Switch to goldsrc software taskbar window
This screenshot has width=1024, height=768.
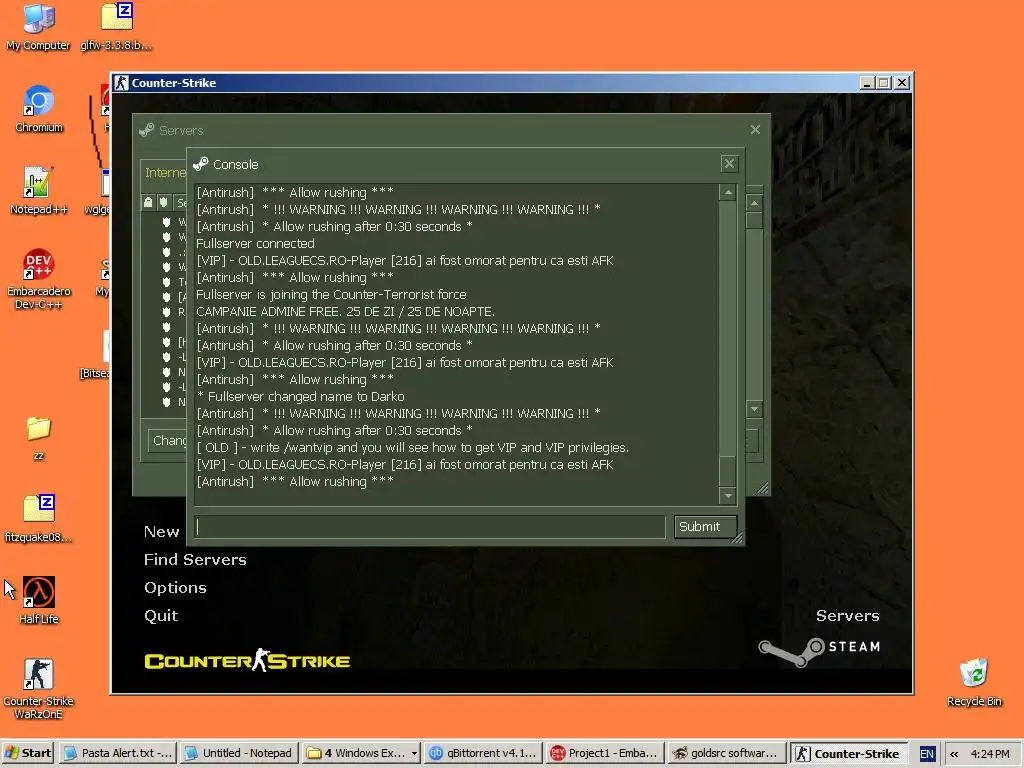click(x=726, y=753)
